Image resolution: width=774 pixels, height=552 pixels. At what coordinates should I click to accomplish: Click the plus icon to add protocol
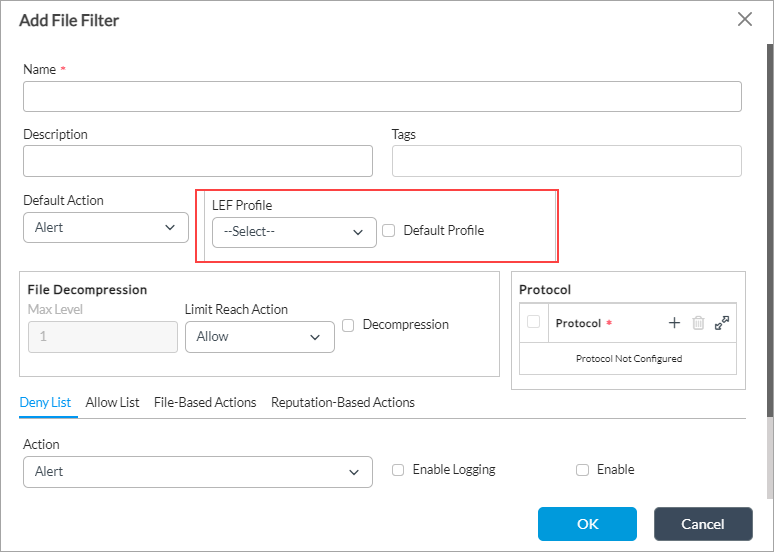pyautogui.click(x=674, y=323)
